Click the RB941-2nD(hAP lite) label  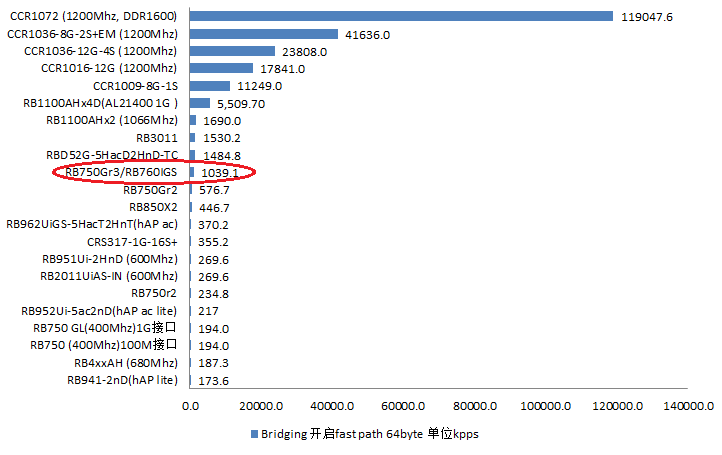click(x=122, y=380)
